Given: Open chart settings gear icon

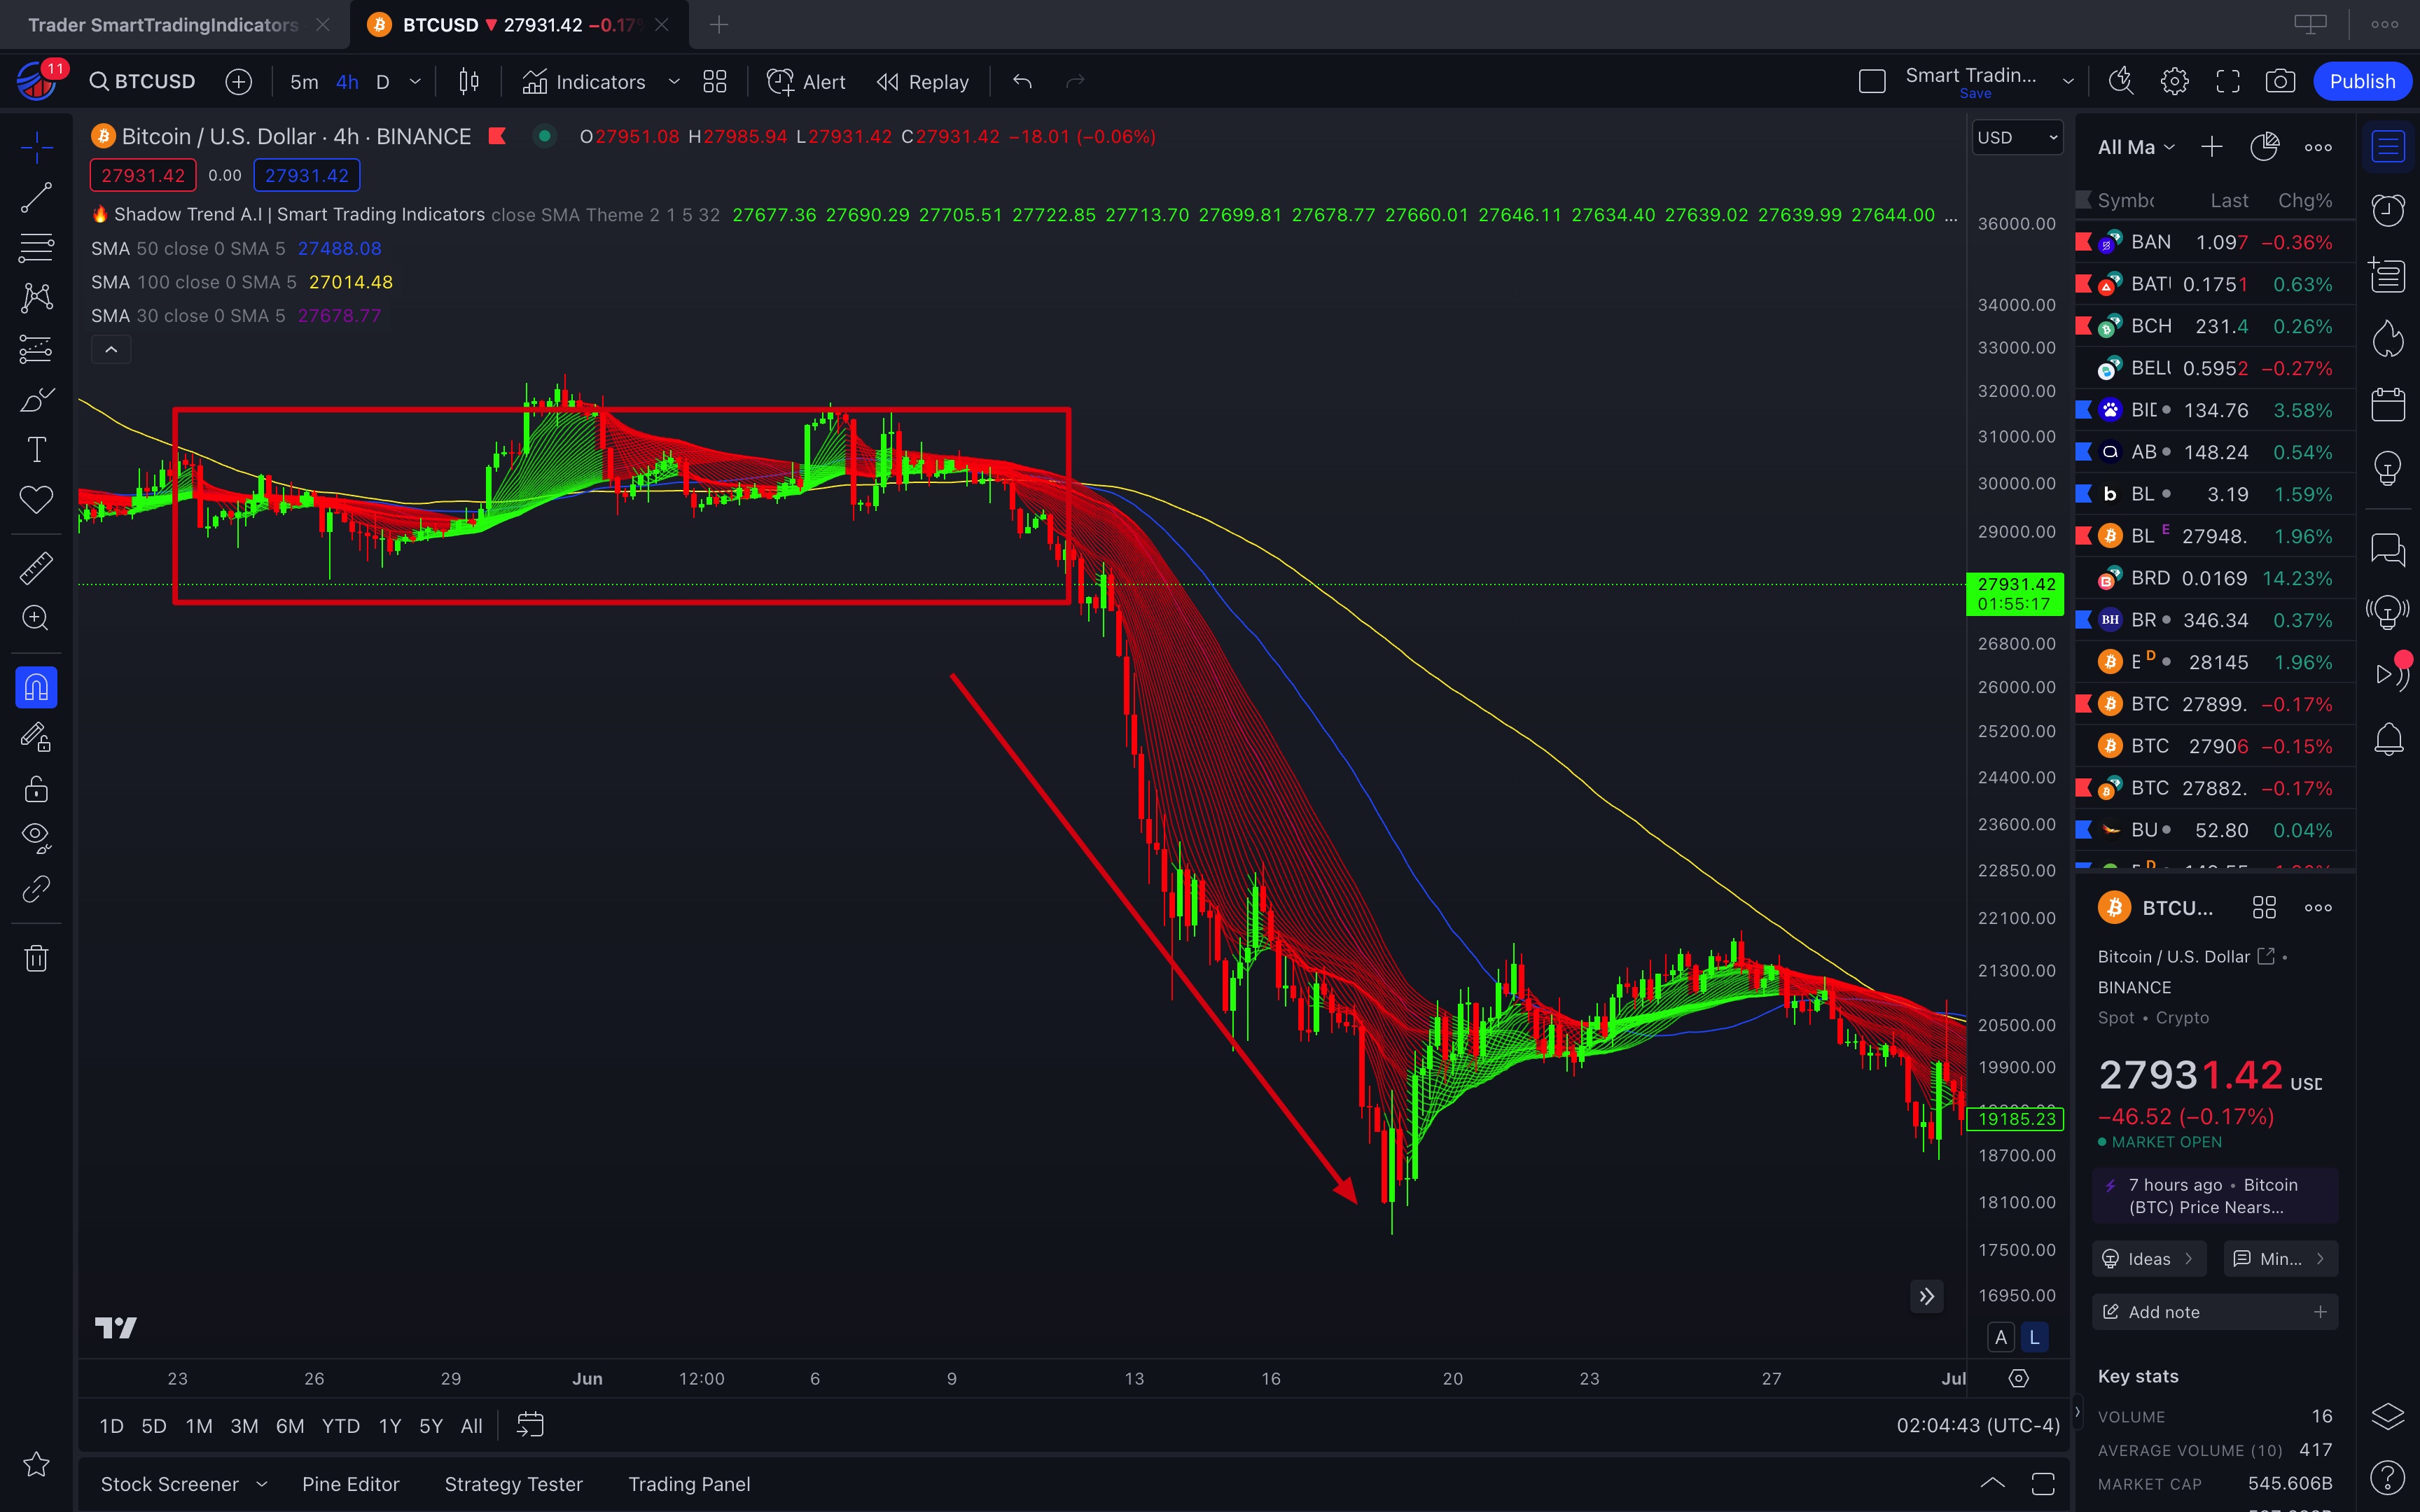Looking at the screenshot, I should click(2174, 82).
